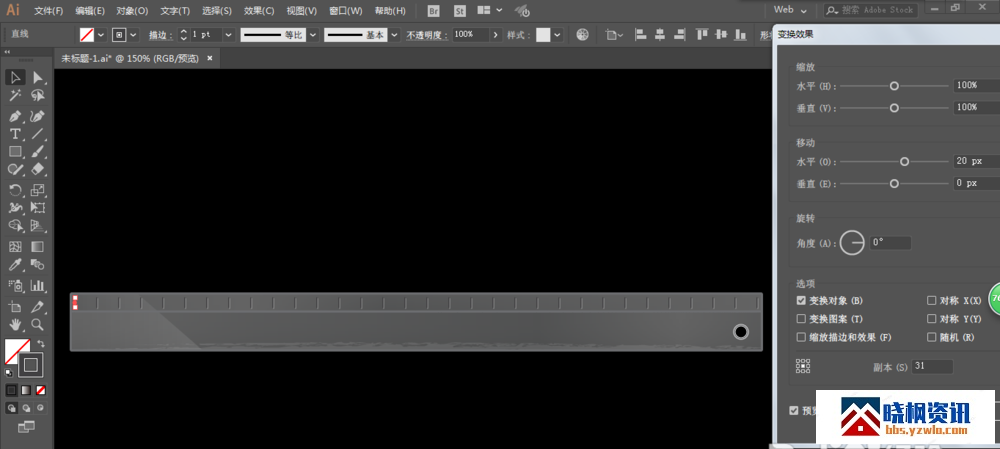The image size is (1000, 449).
Task: Activate the Zoom magnifier tool
Action: (x=38, y=325)
